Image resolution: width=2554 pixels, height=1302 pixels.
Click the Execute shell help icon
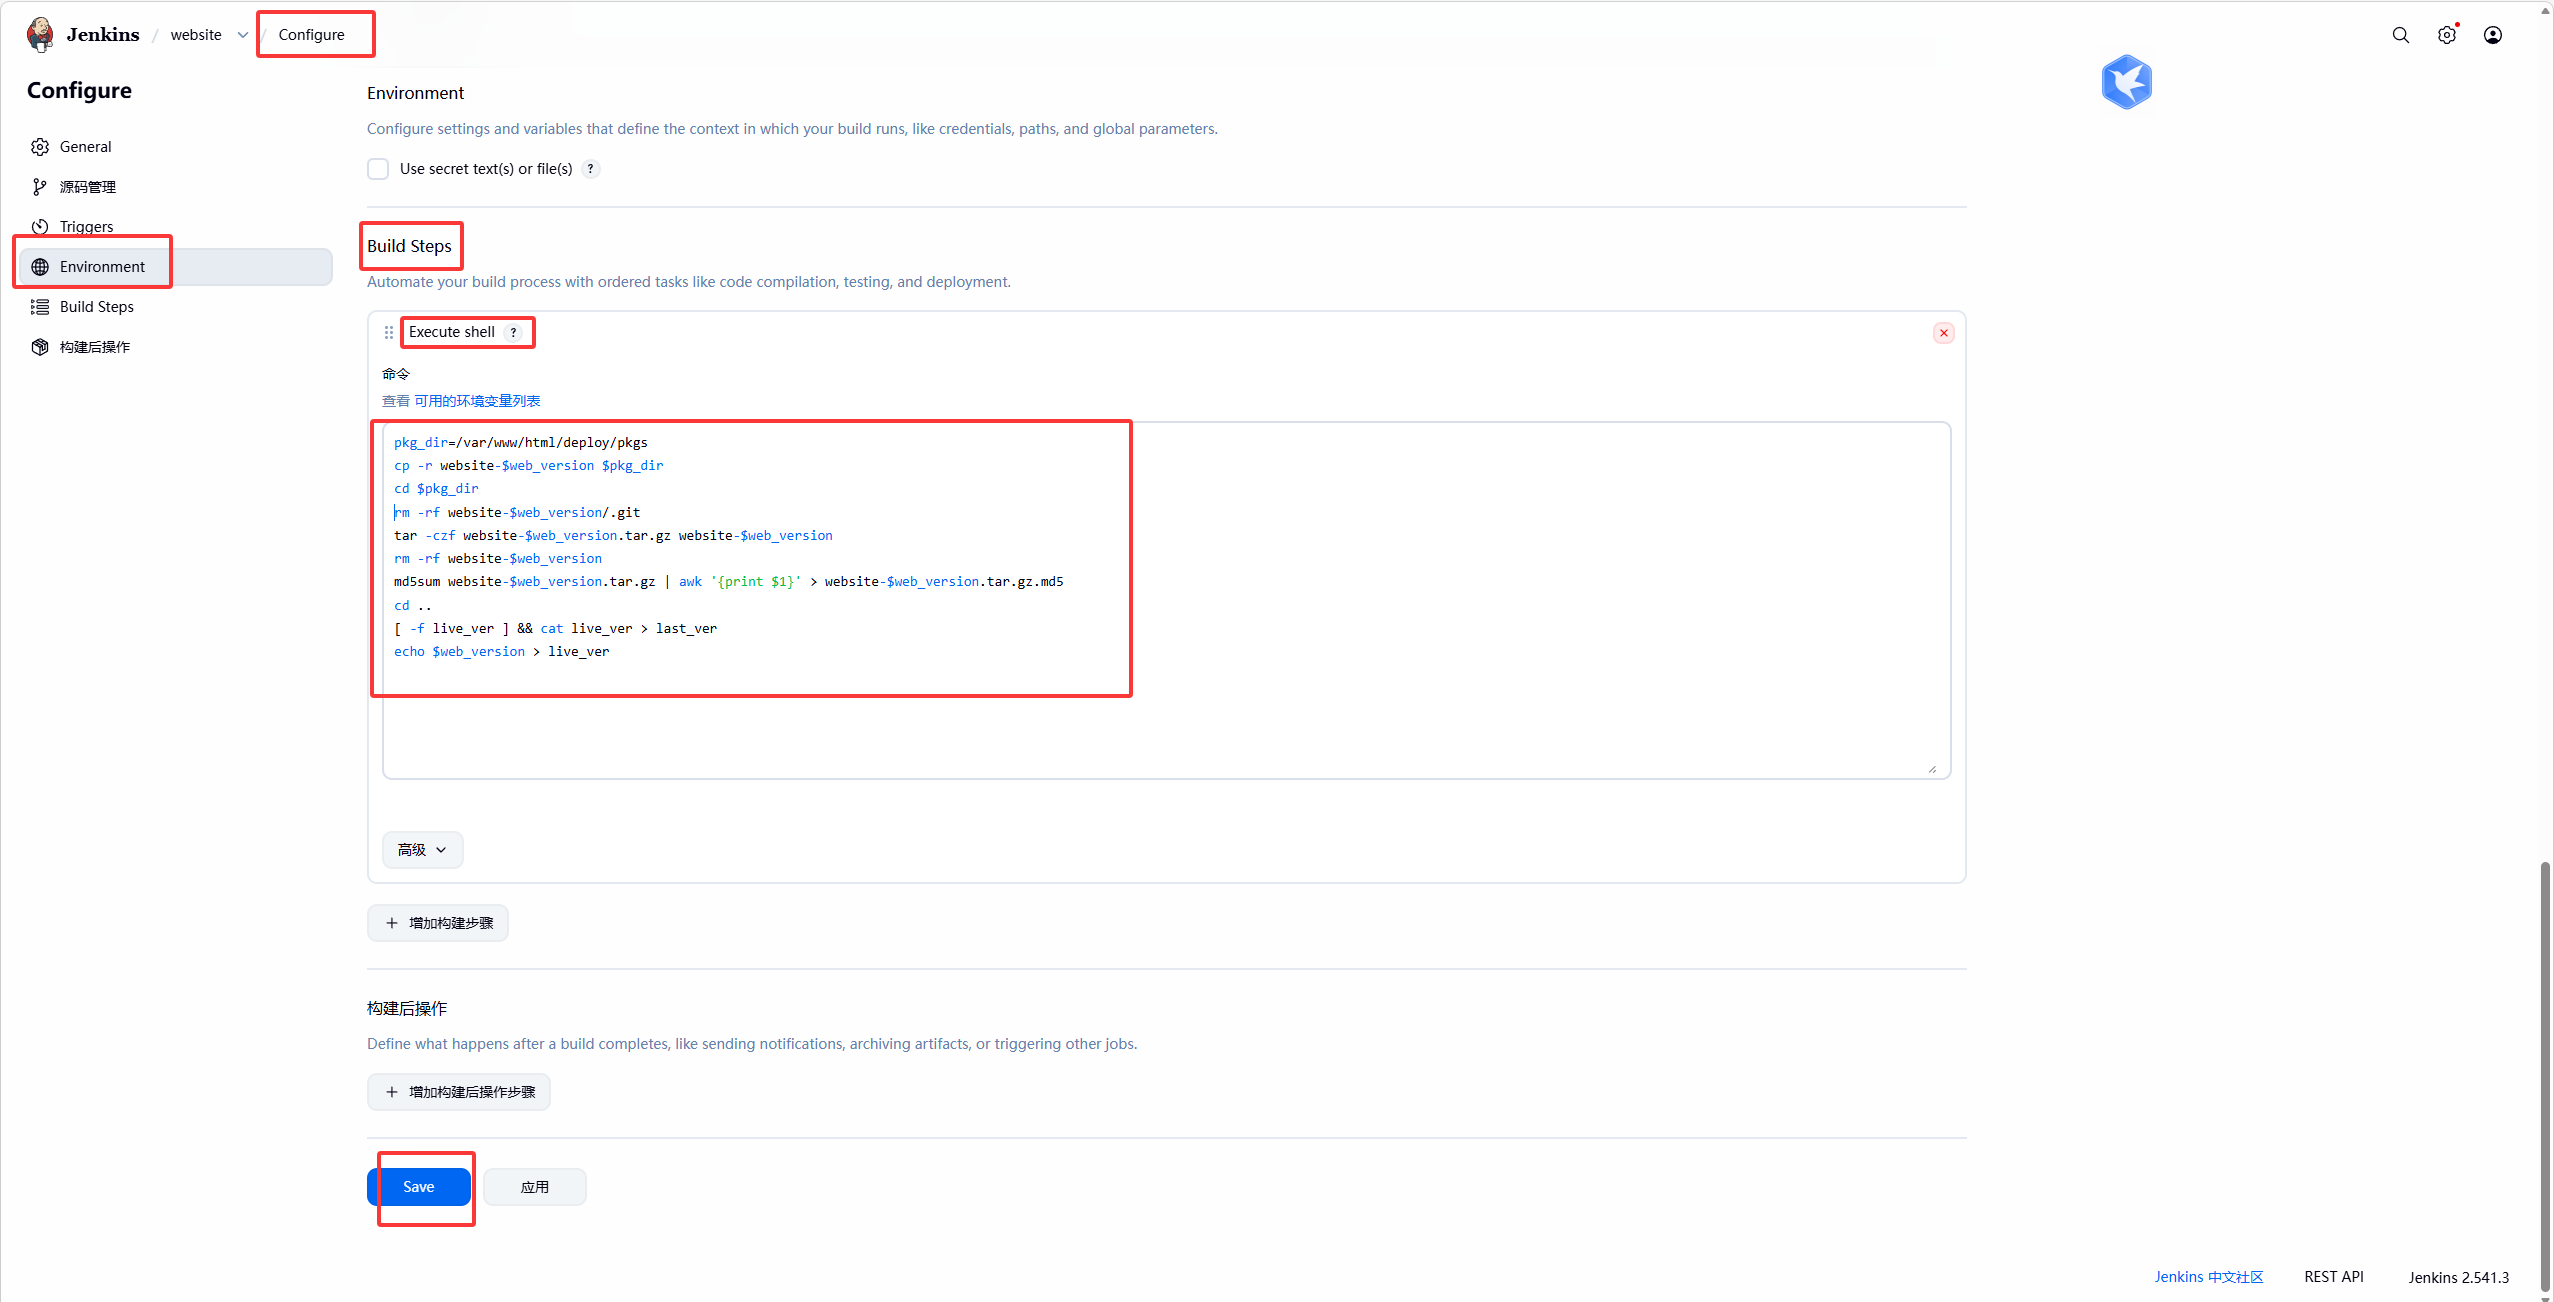514,333
